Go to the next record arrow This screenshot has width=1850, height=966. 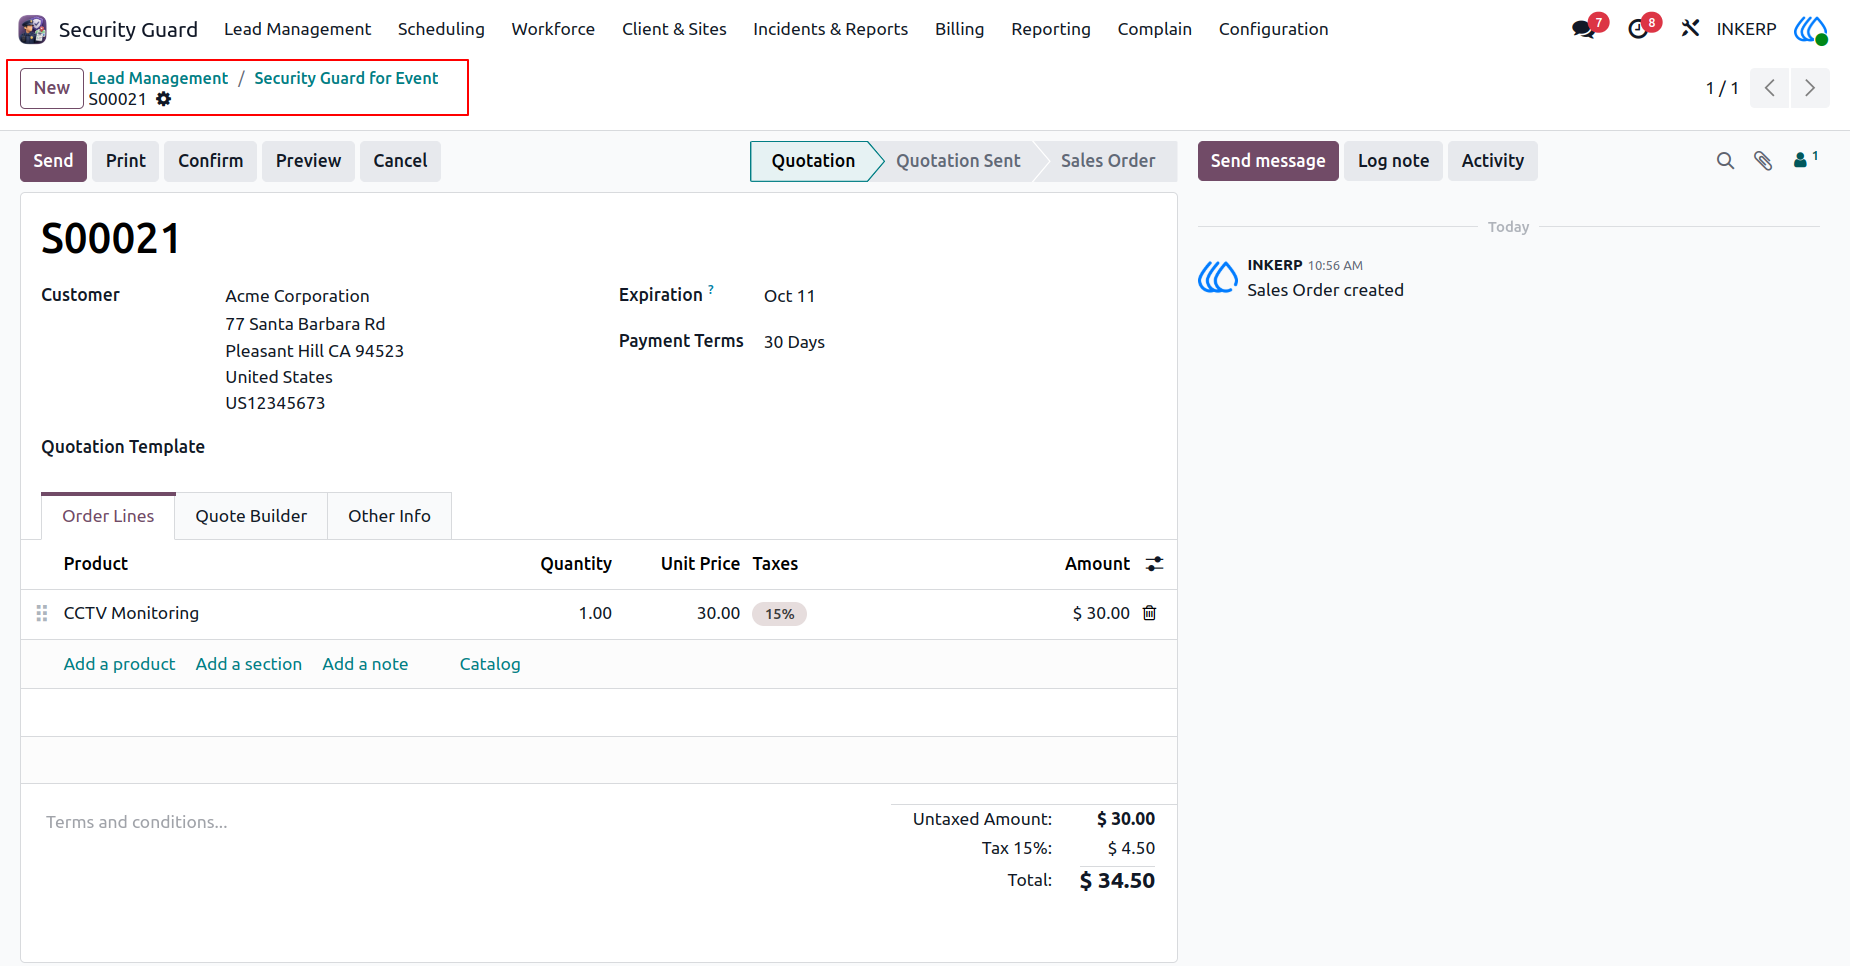(x=1810, y=88)
